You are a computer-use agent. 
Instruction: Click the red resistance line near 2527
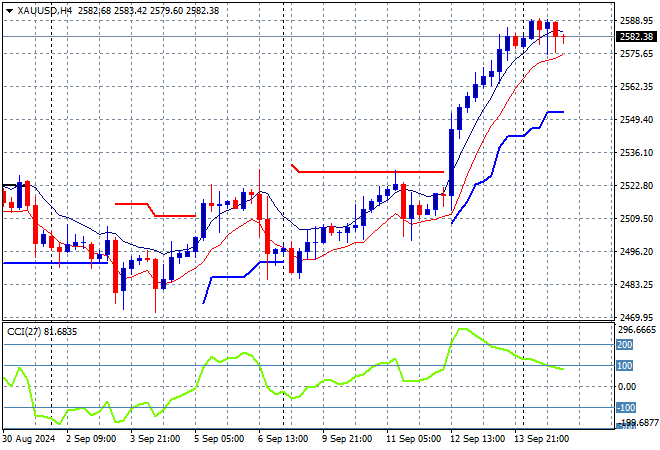point(367,171)
